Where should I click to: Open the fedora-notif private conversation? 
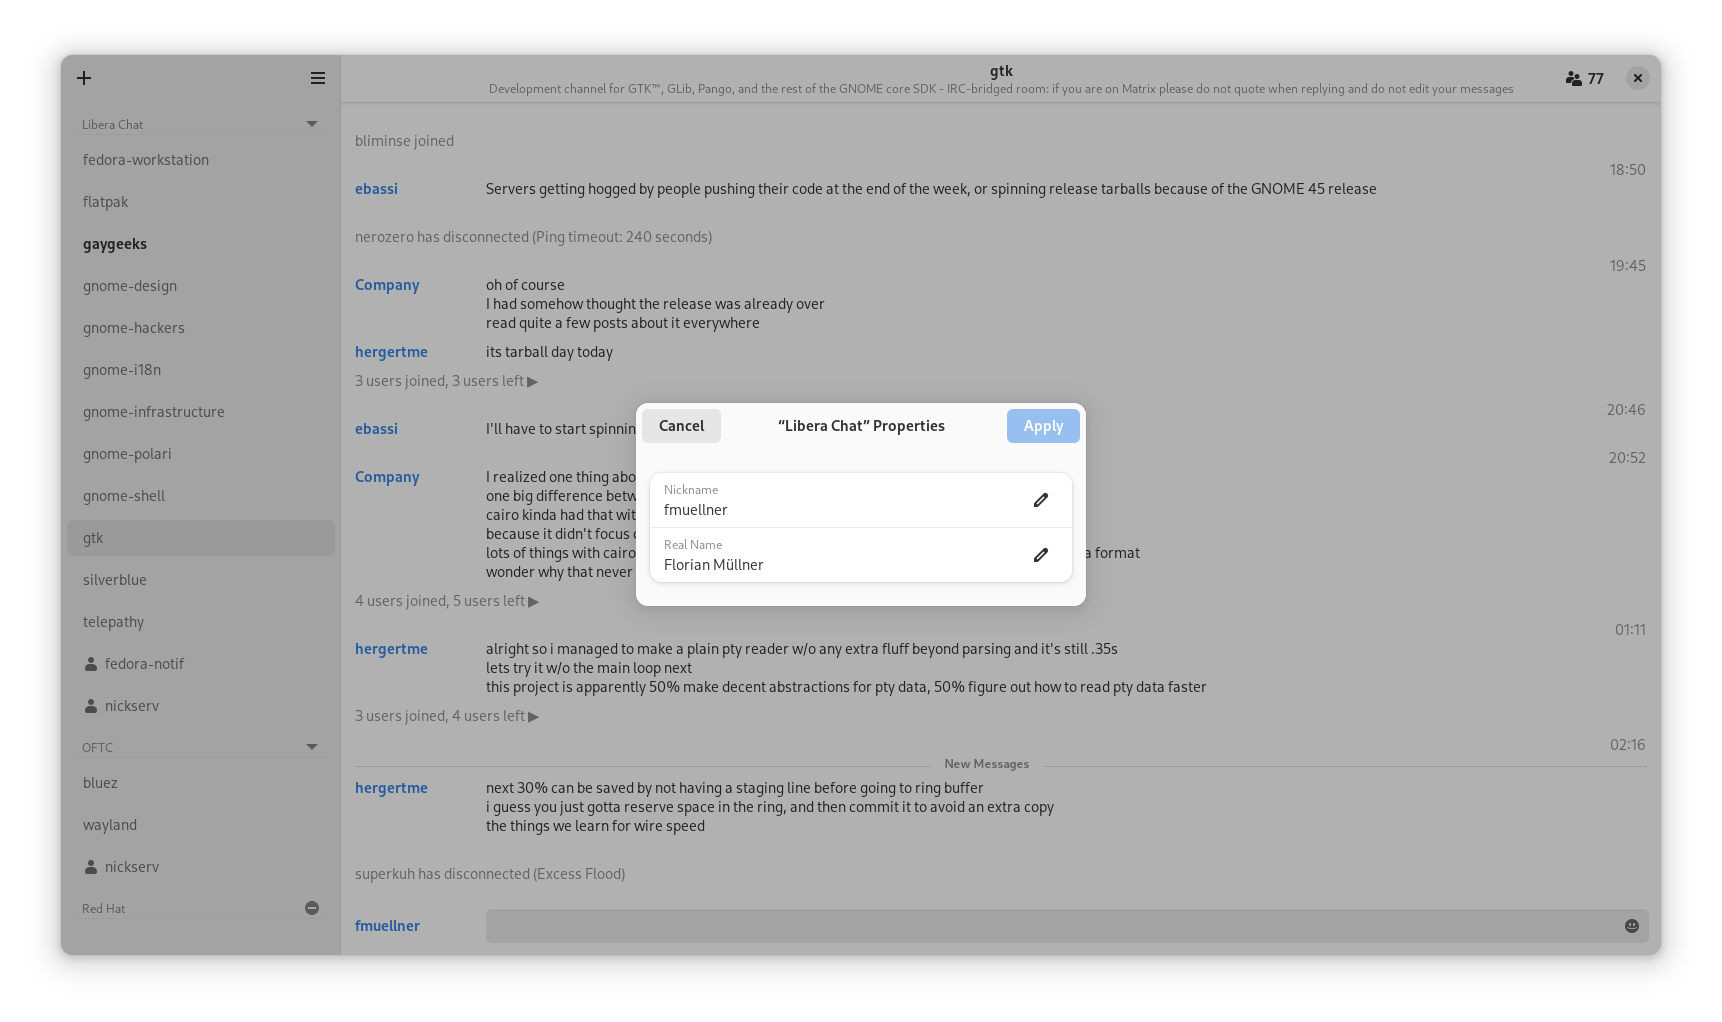coord(144,664)
